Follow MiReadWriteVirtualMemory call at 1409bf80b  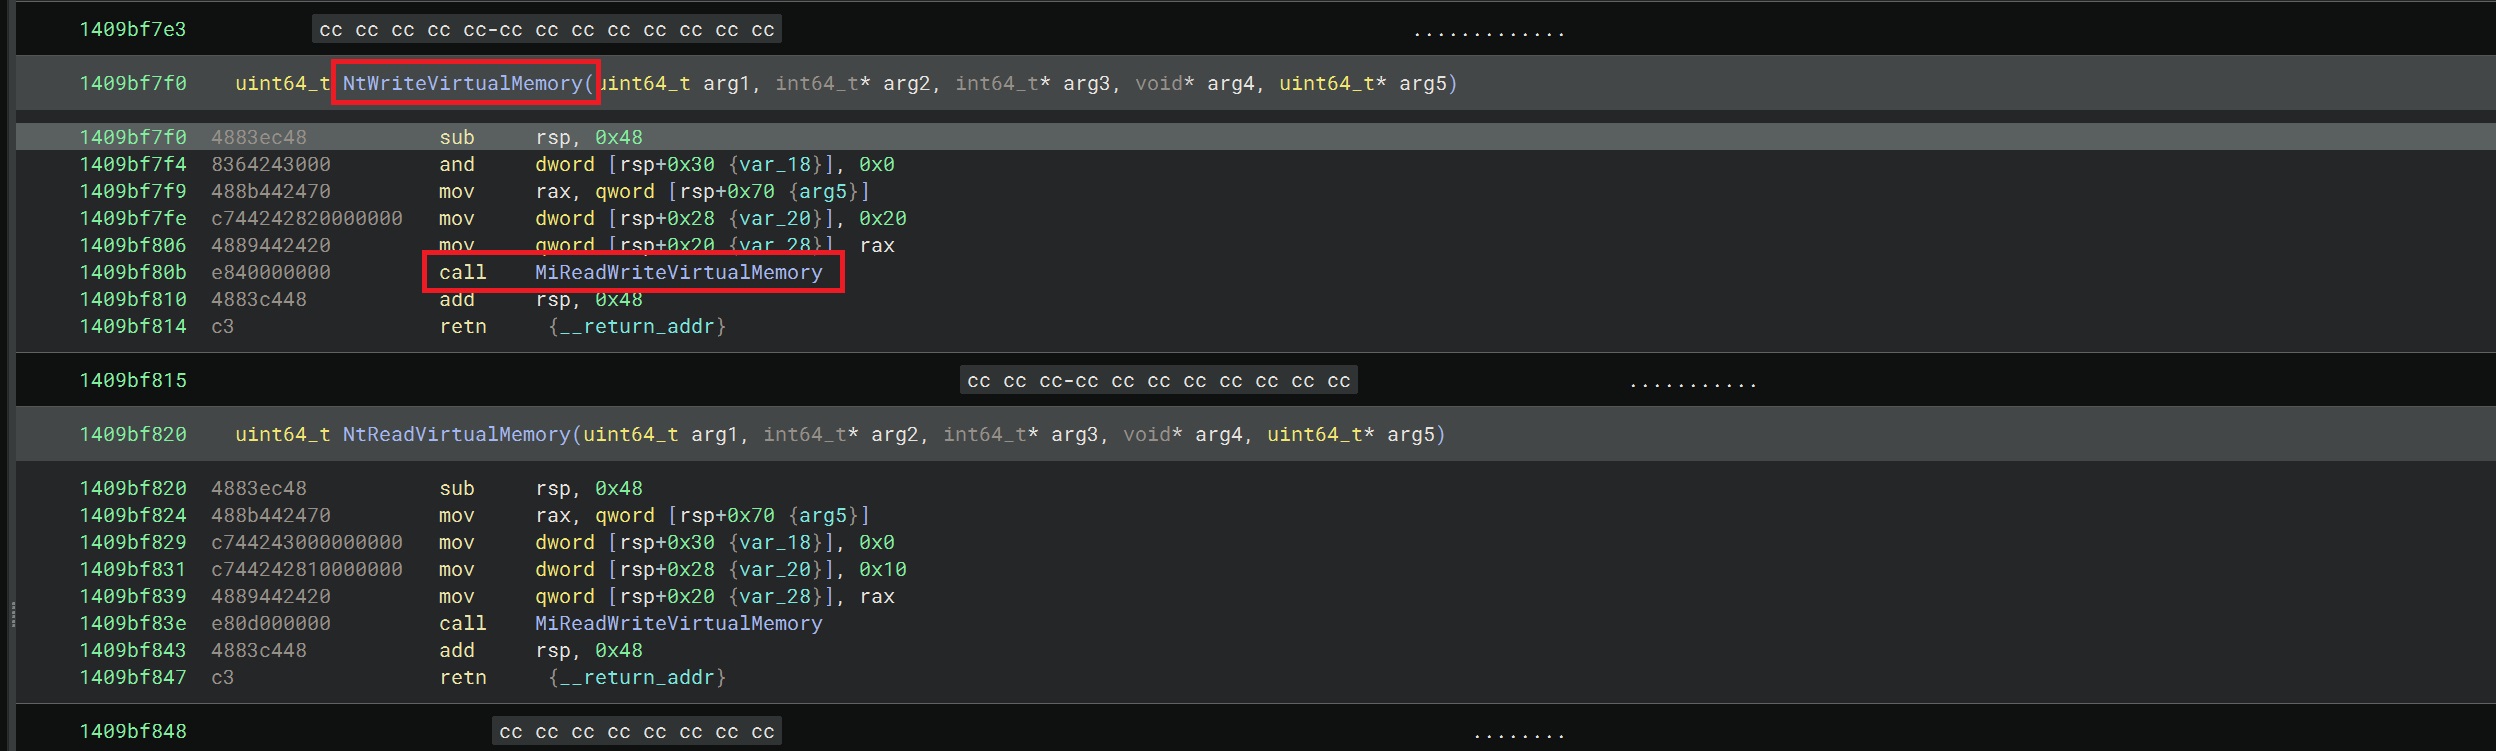point(678,272)
